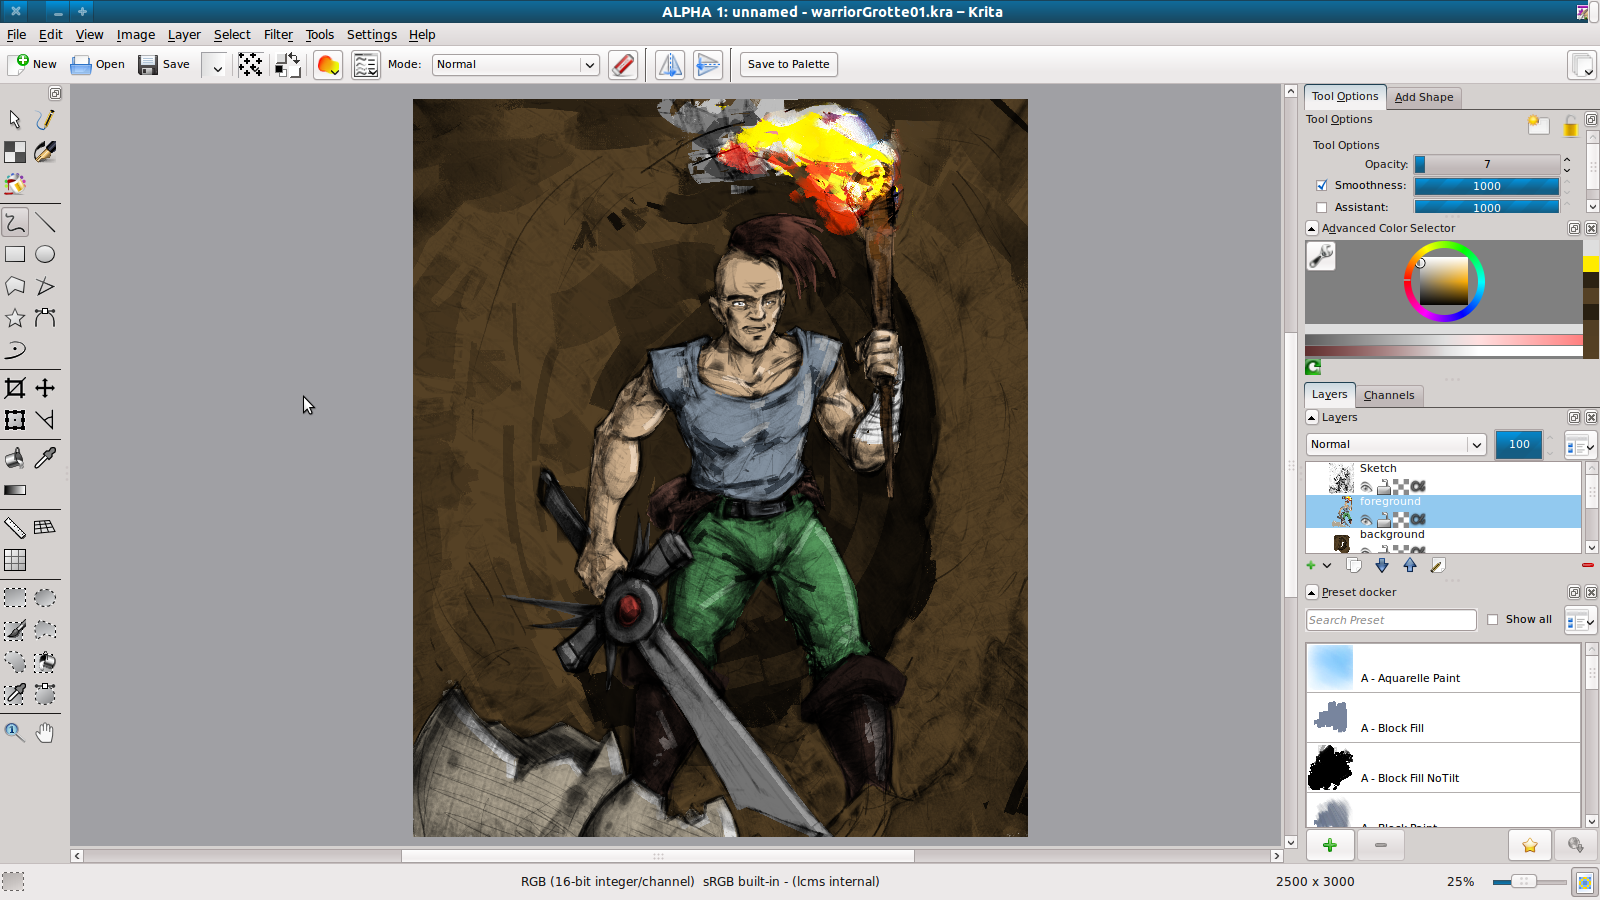Select the move tool
Screen dimensions: 1600x900
[x=45, y=388]
